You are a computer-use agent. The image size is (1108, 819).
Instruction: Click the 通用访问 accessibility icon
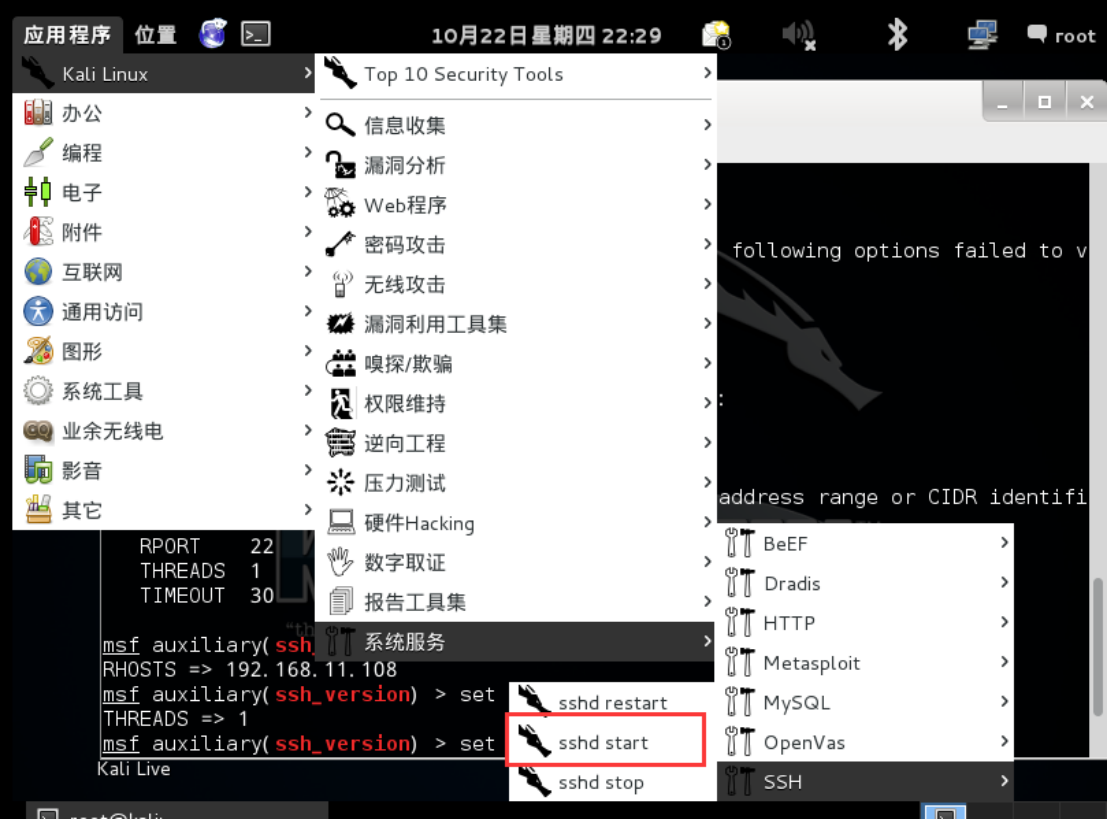37,311
